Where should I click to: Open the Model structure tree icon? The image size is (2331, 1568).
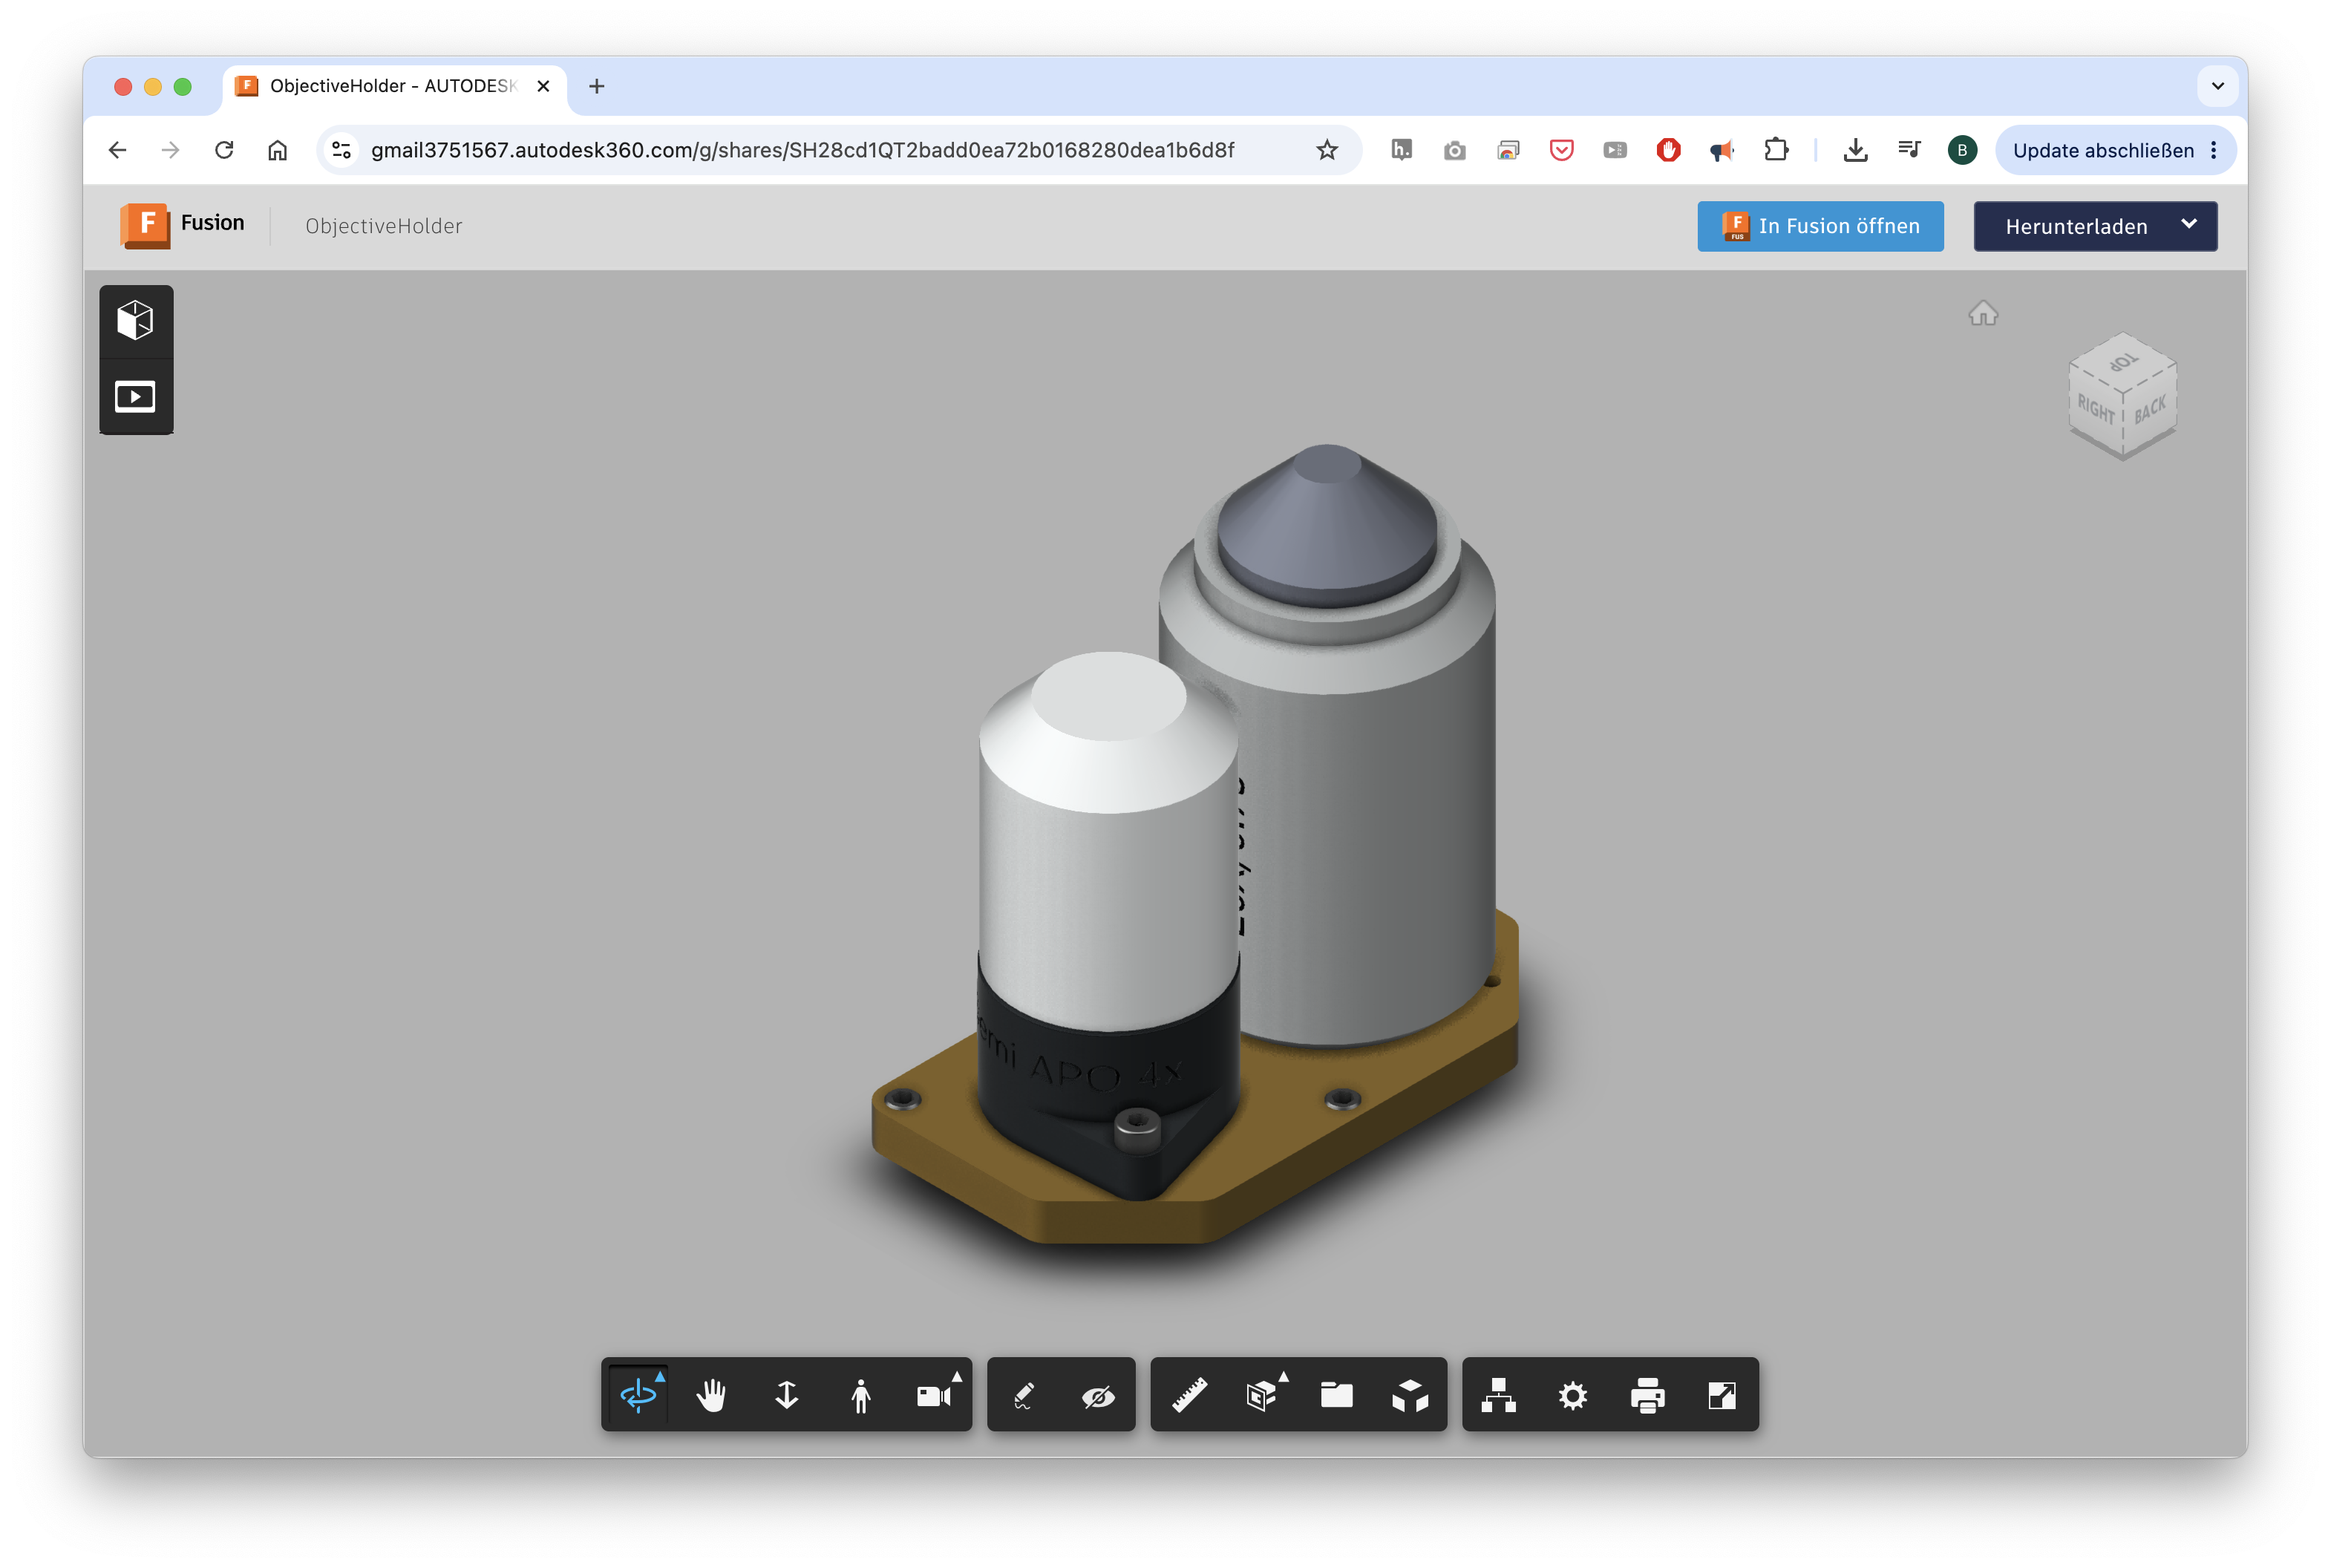(1498, 1395)
